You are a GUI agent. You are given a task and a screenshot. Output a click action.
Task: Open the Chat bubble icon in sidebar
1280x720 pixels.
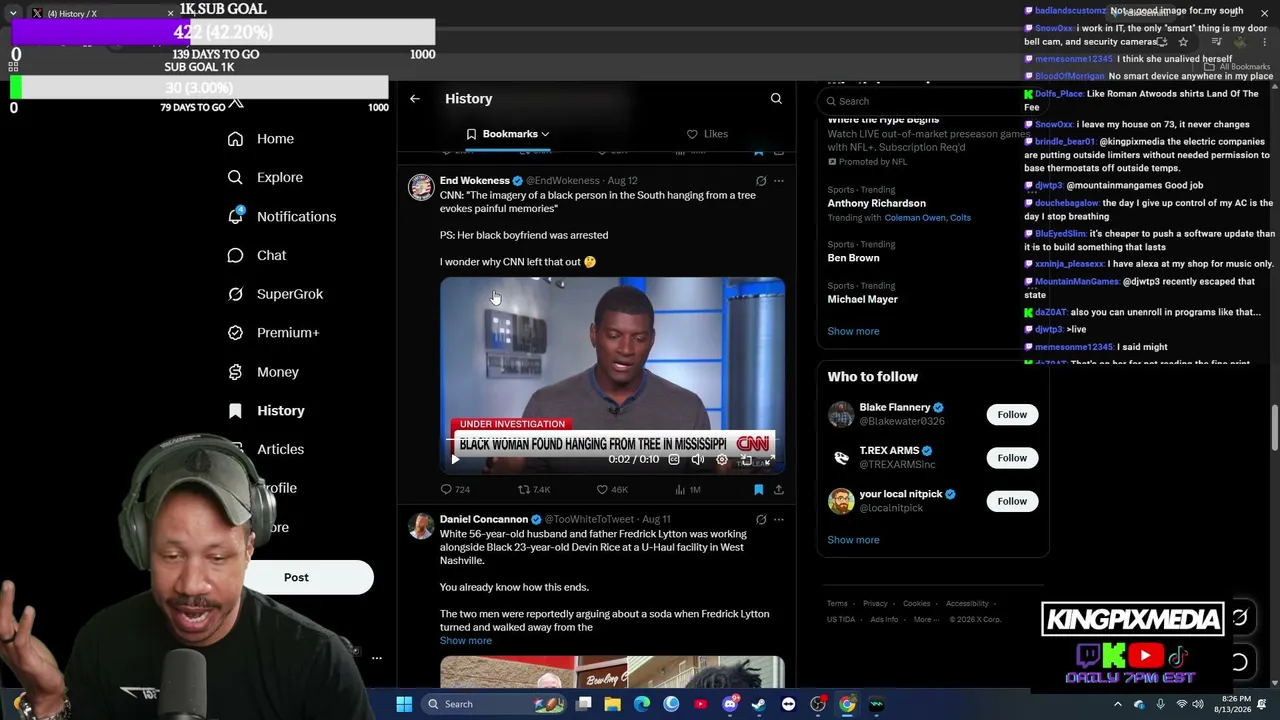235,255
